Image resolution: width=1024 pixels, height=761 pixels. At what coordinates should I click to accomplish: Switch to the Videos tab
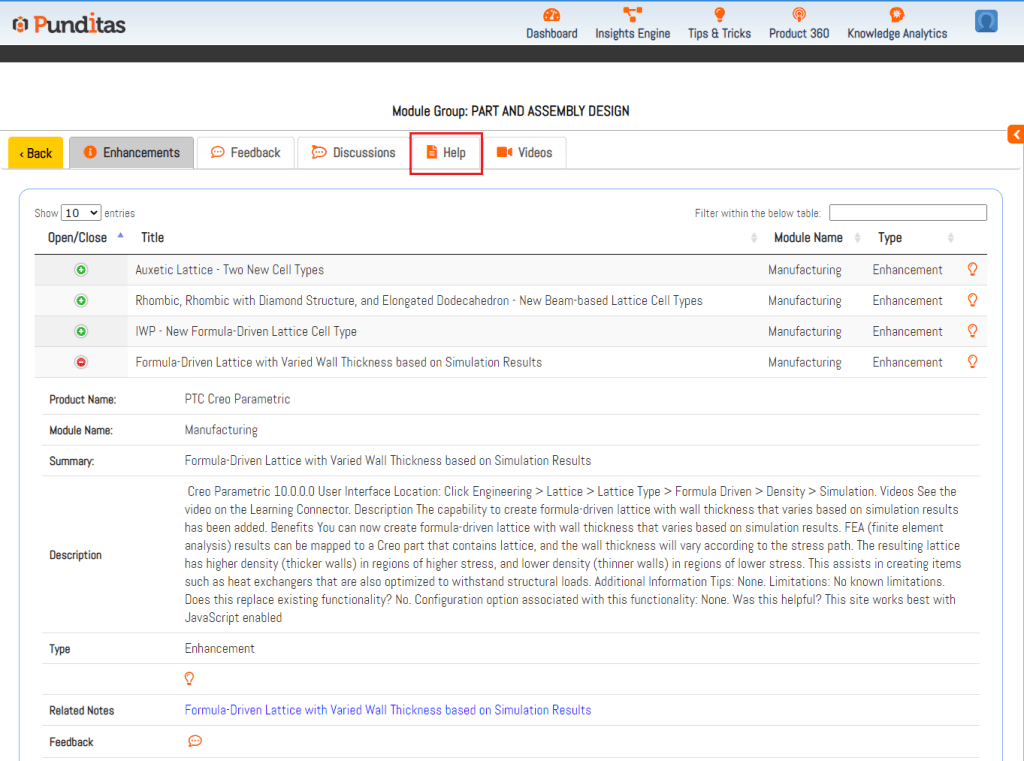tap(524, 153)
